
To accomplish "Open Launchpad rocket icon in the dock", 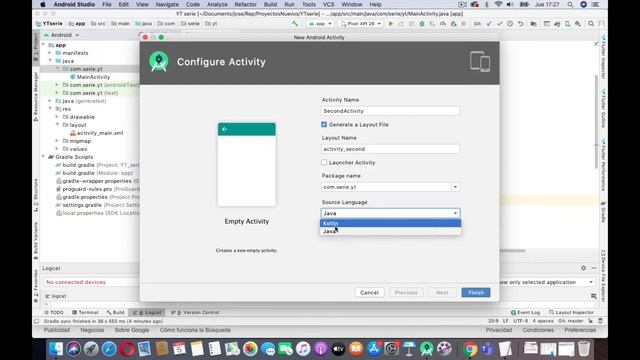I will pyautogui.click(x=91, y=349).
